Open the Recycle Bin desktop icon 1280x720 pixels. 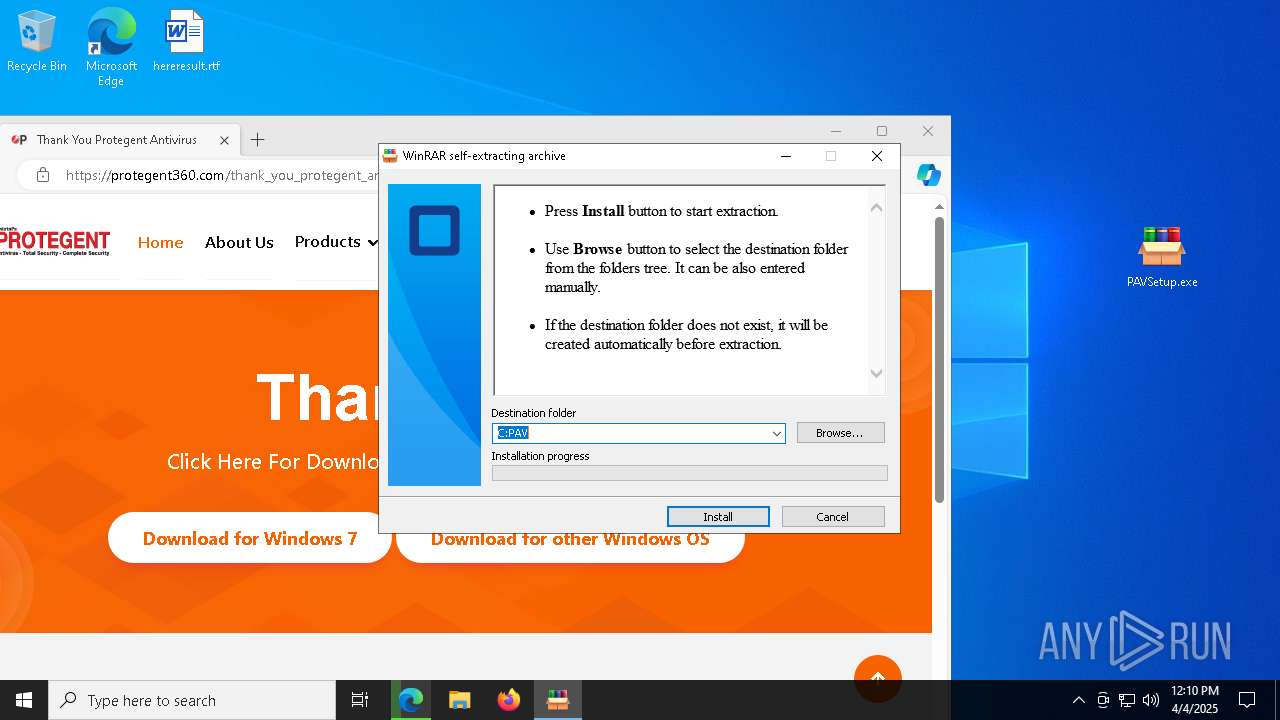(37, 40)
